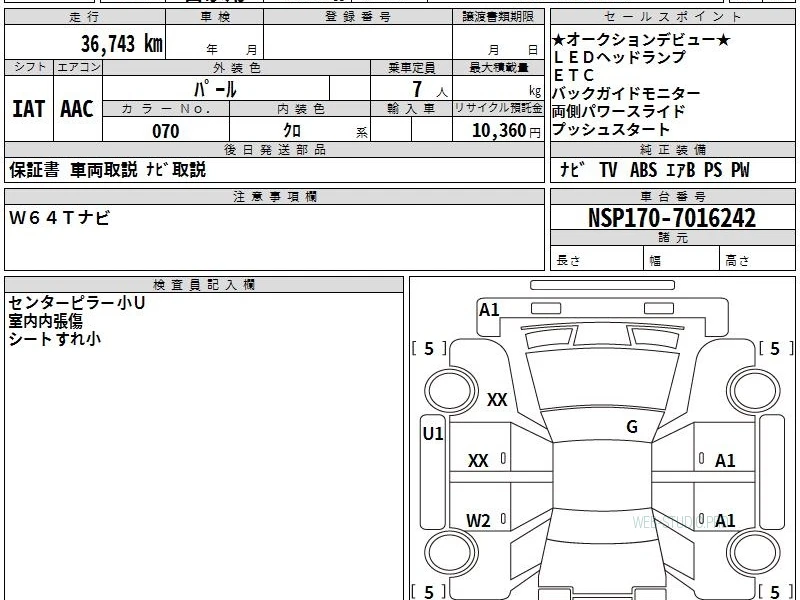
Task: Click the U1 mark on the diagram
Action: click(433, 434)
